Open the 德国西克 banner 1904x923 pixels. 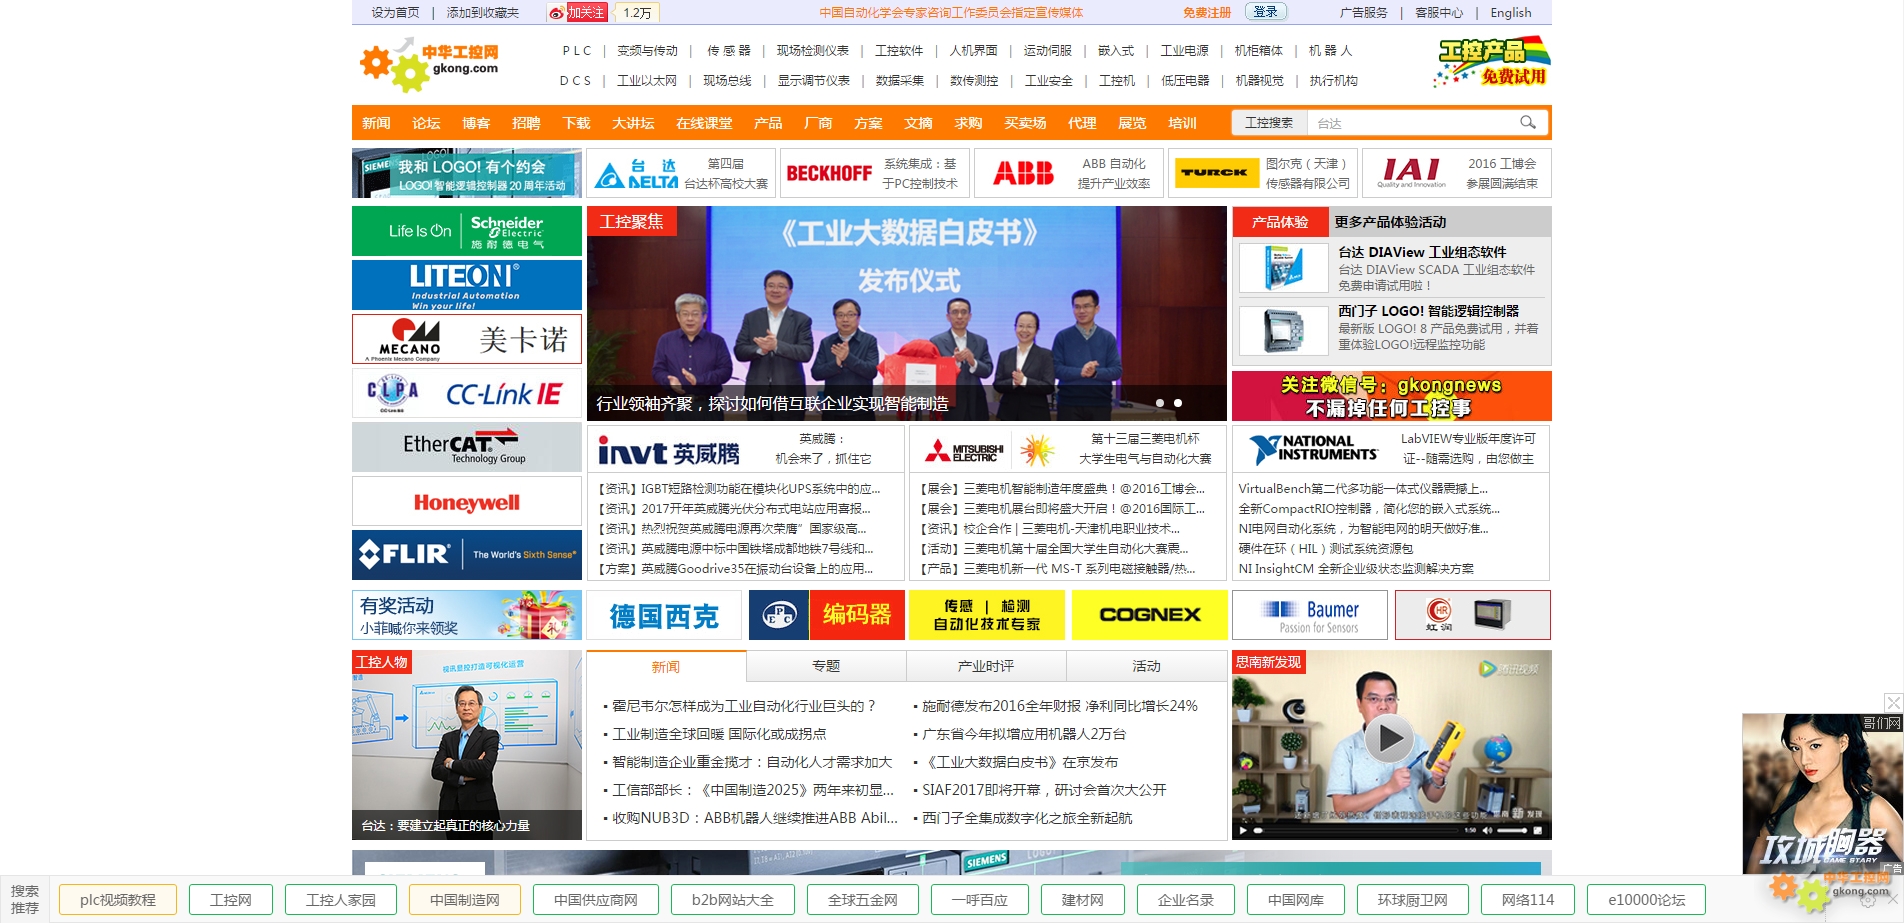pos(664,615)
